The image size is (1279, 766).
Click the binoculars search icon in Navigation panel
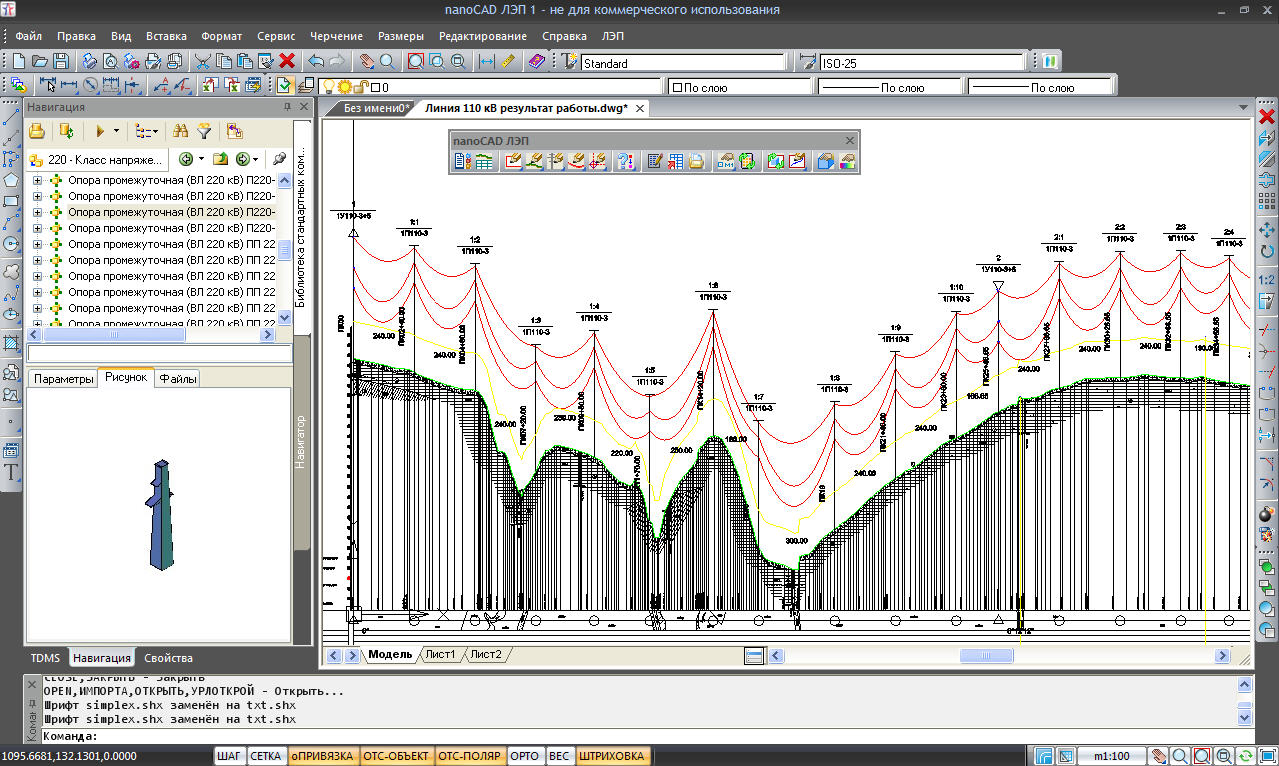(181, 131)
